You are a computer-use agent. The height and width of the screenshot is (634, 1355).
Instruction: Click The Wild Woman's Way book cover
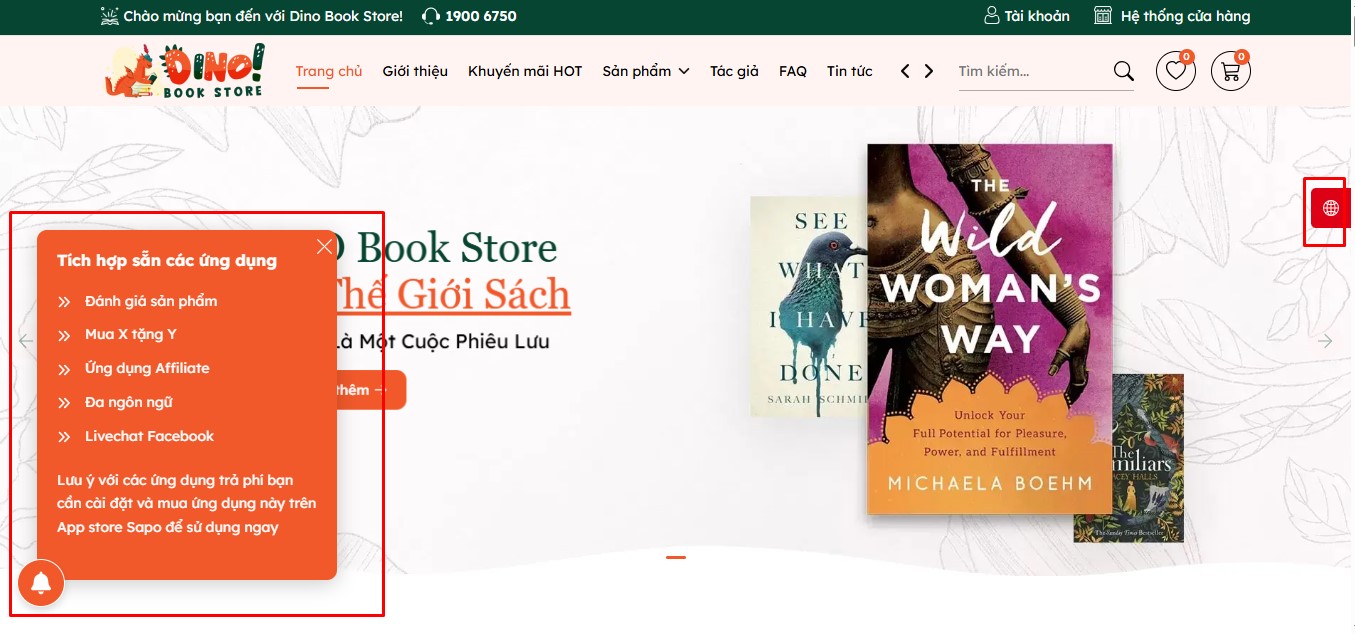990,329
